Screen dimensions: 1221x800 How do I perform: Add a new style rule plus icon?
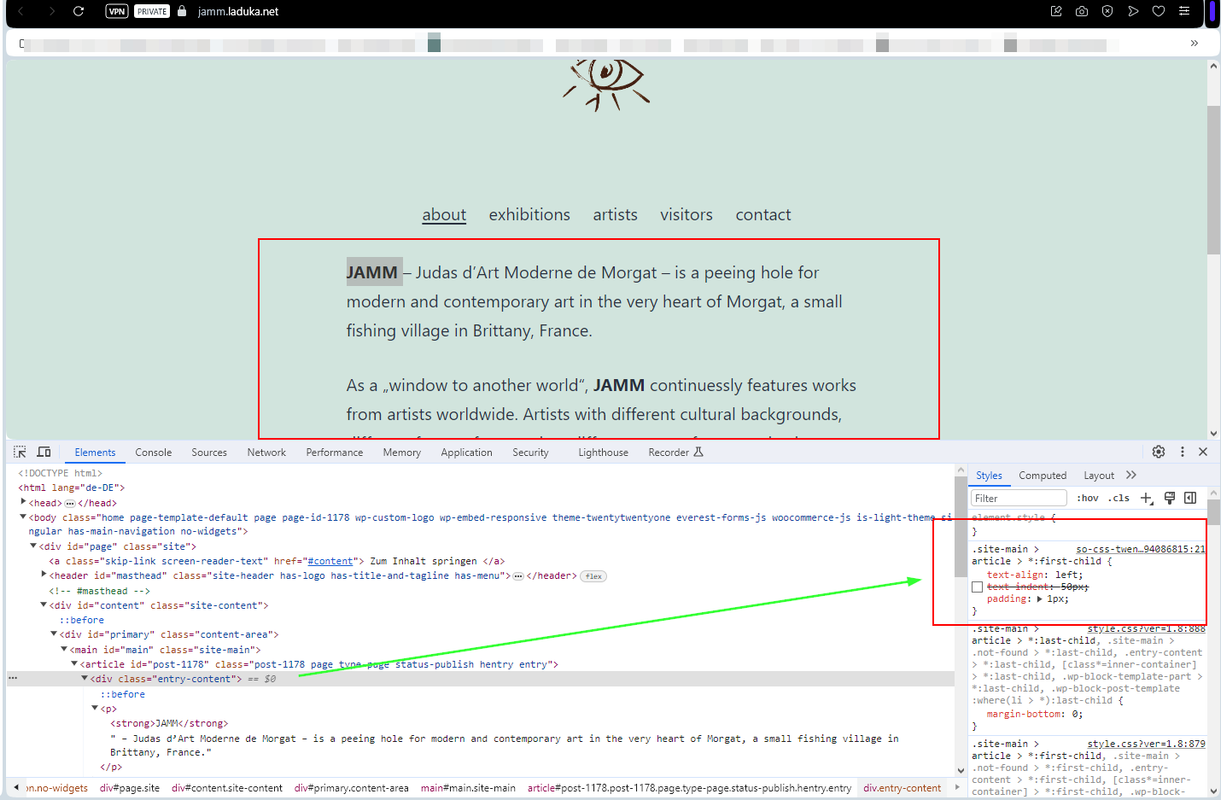click(1146, 498)
